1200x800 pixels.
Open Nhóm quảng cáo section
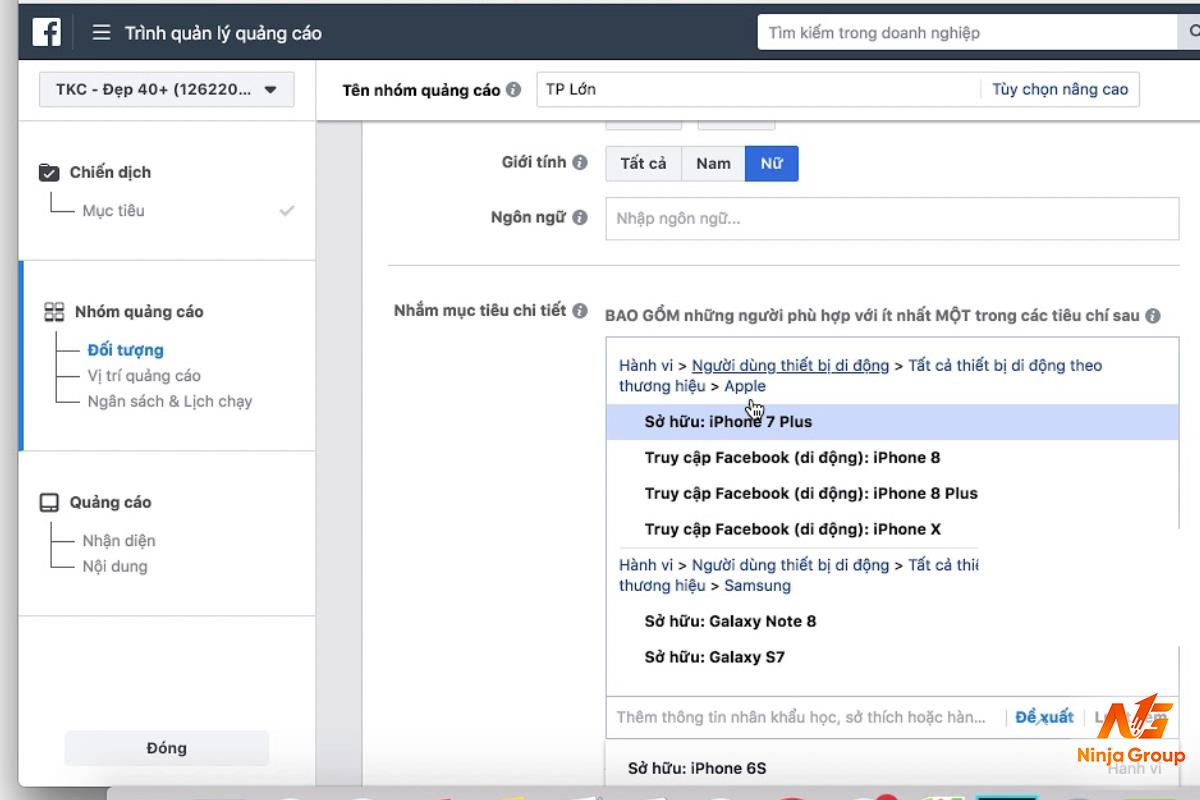click(x=139, y=312)
